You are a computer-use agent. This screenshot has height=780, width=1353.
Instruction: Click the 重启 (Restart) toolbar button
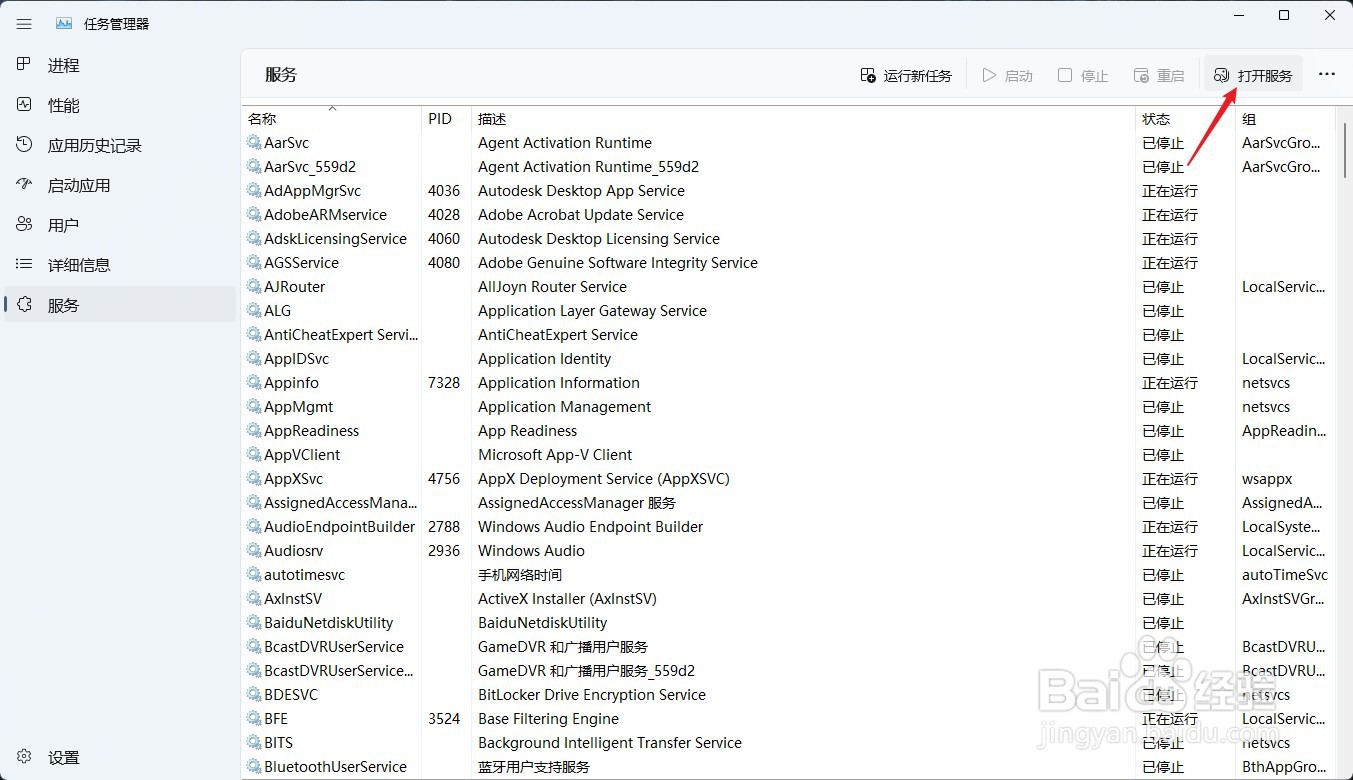pos(1159,75)
